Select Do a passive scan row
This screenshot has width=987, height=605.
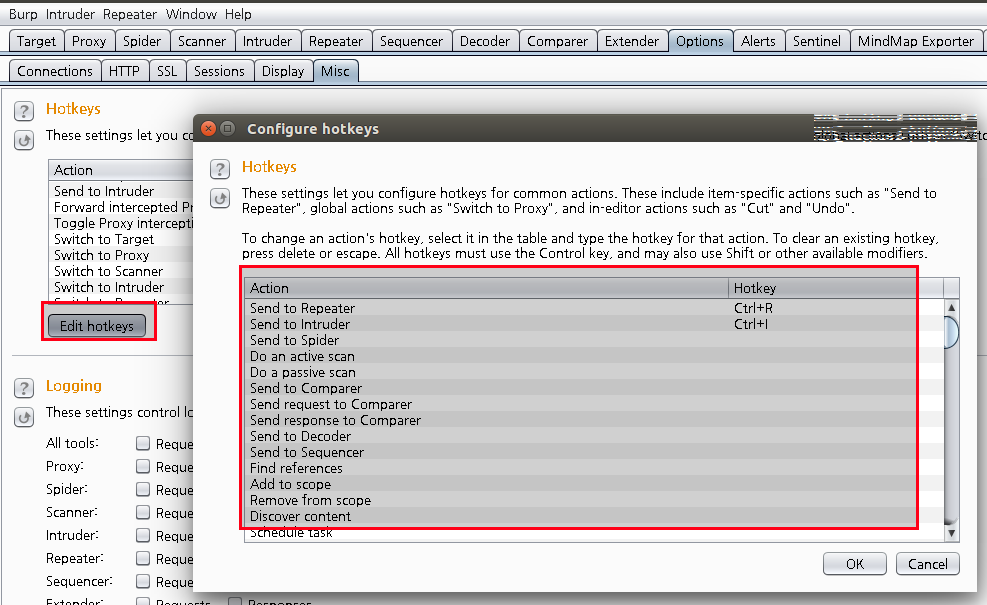point(594,372)
